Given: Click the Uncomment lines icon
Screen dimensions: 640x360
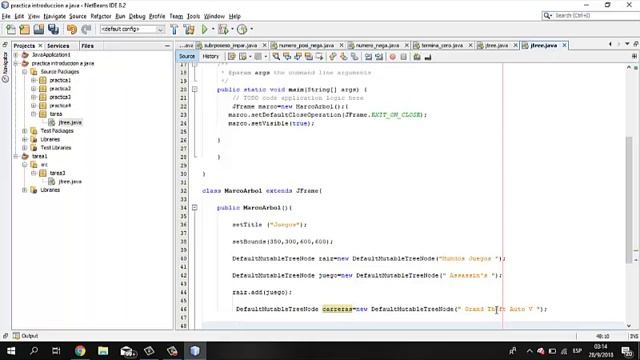Looking at the screenshot, I should [428, 57].
